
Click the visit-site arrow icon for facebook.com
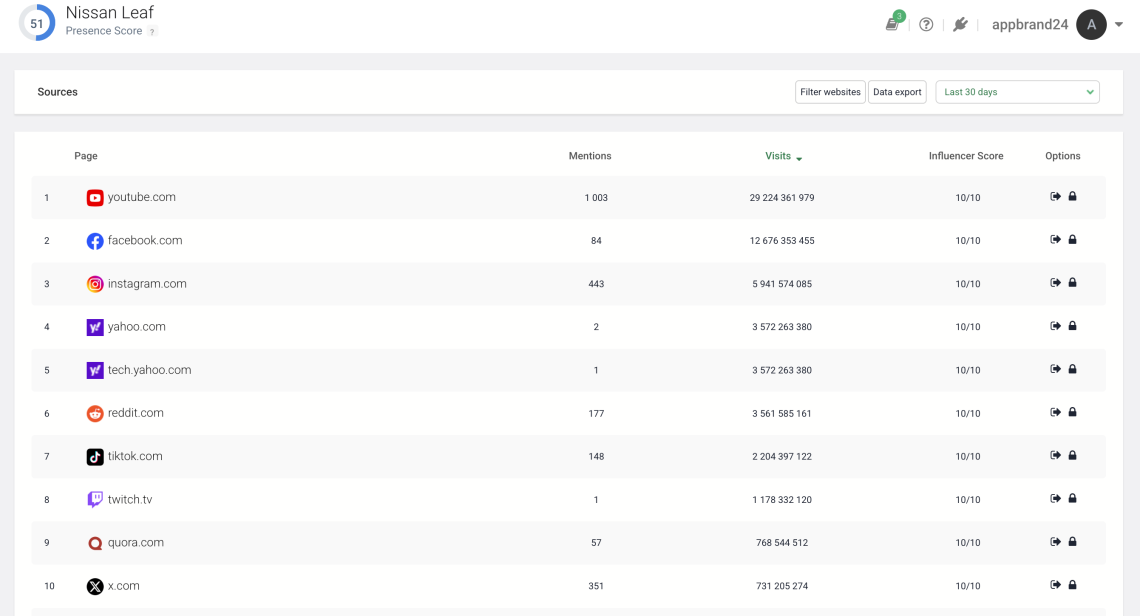(1055, 239)
